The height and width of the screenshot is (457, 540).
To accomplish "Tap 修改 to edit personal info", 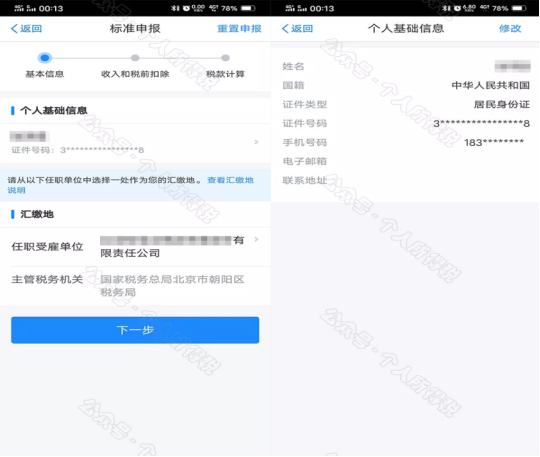I will pyautogui.click(x=510, y=29).
